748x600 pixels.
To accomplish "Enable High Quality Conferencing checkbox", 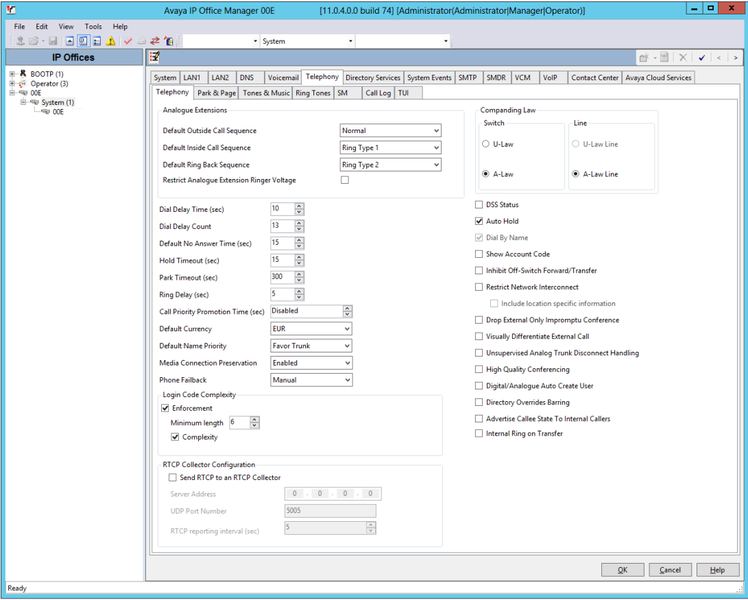I will pyautogui.click(x=479, y=369).
